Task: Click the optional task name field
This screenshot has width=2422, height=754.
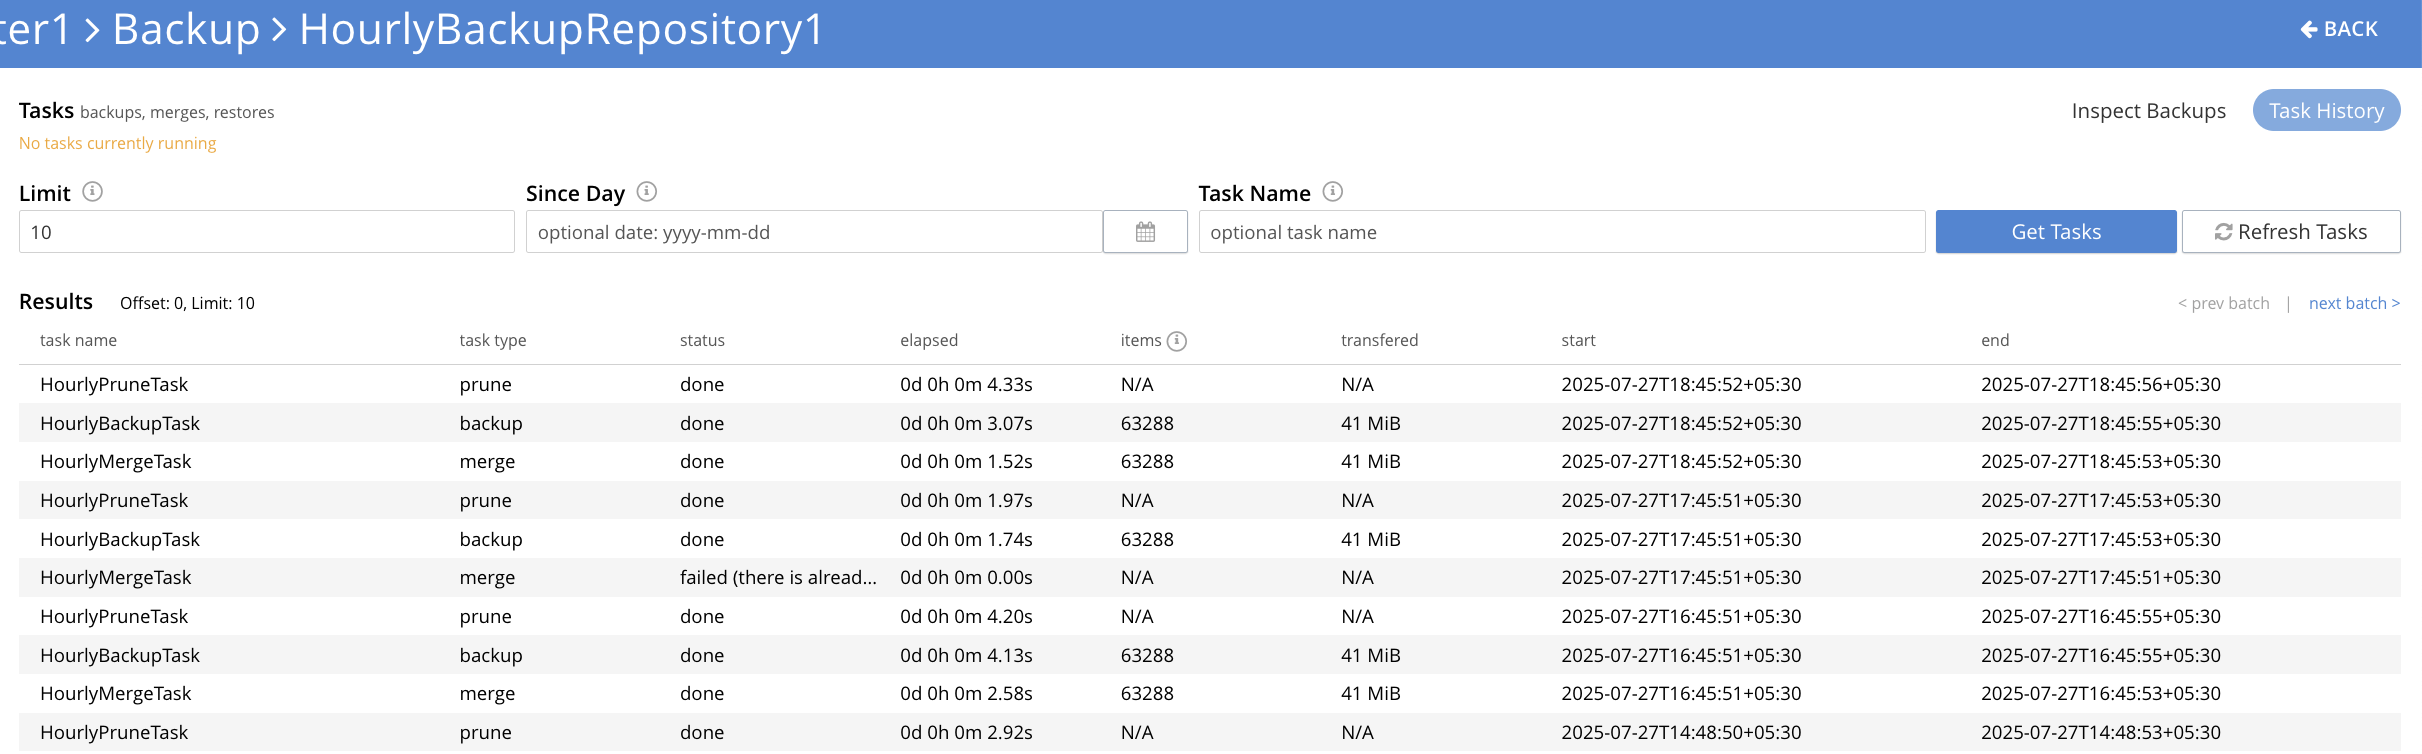Action: click(1561, 232)
